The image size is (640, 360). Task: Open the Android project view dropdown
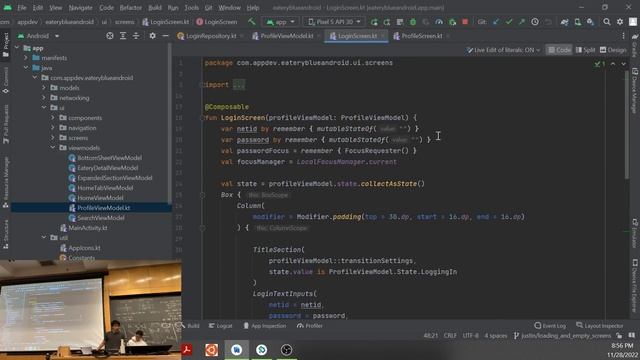[x=39, y=36]
